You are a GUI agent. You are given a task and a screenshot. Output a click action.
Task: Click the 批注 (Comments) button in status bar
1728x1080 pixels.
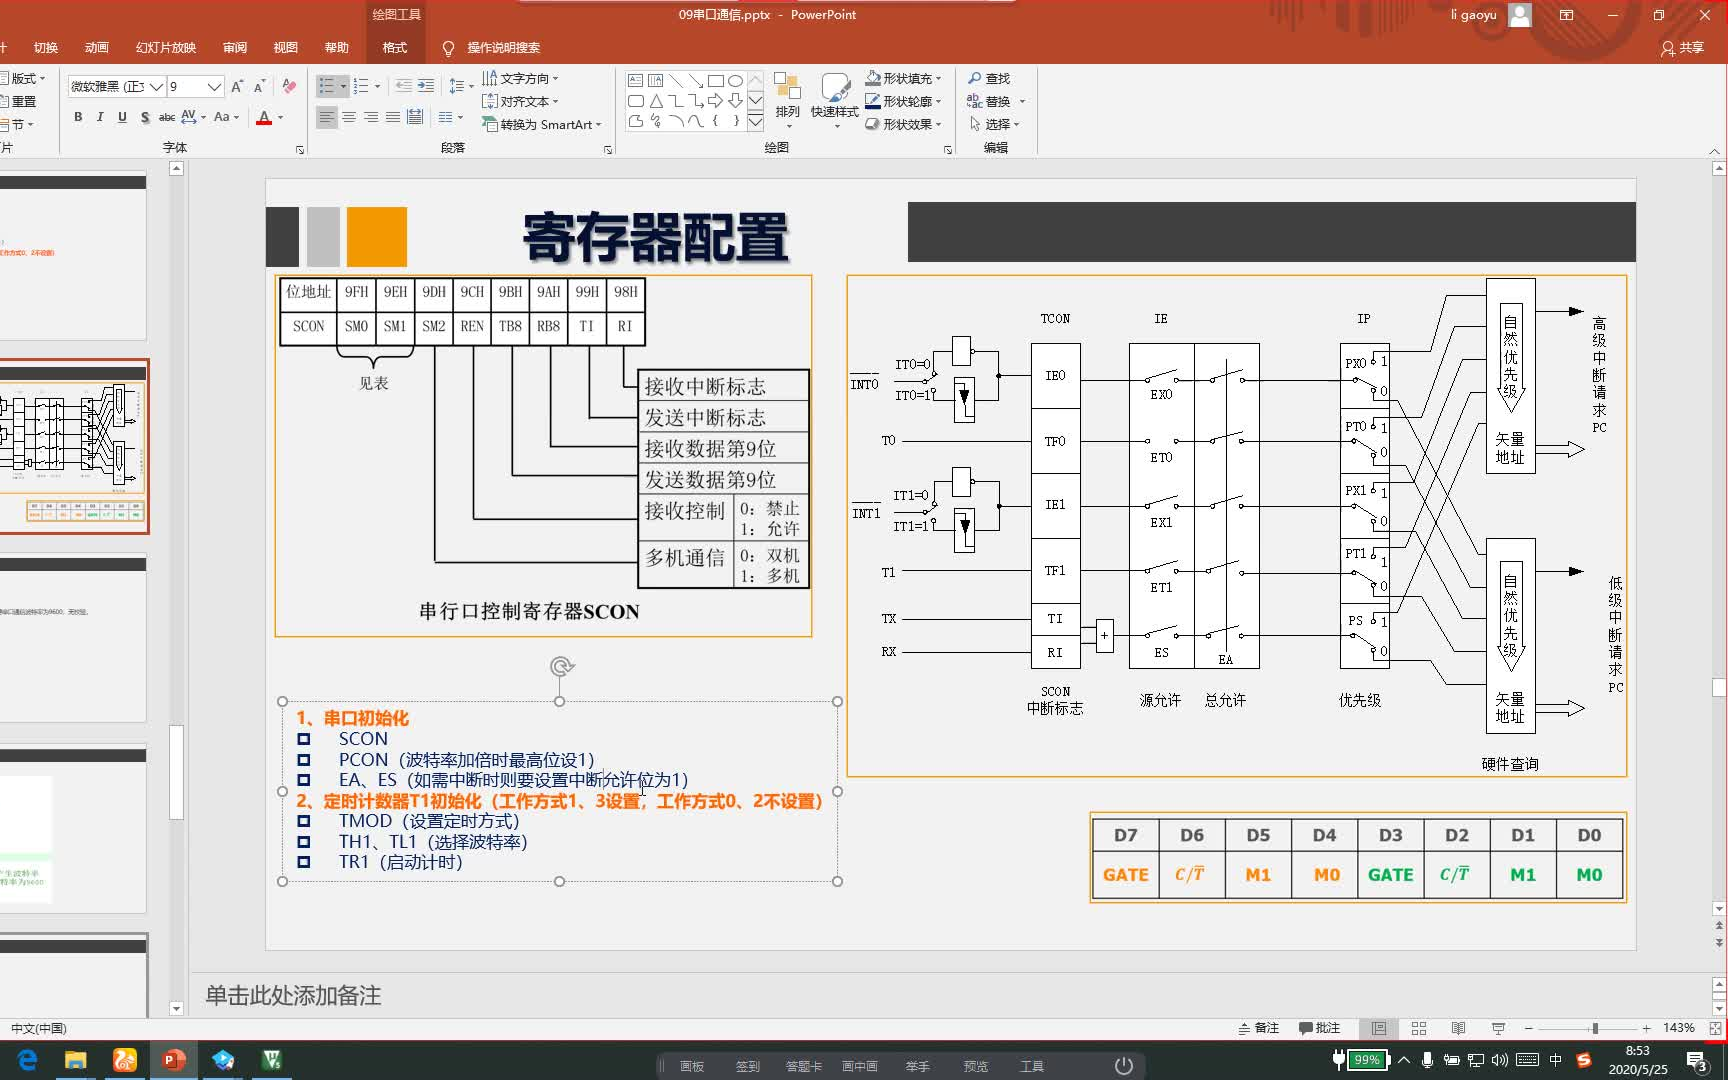(x=1320, y=1028)
